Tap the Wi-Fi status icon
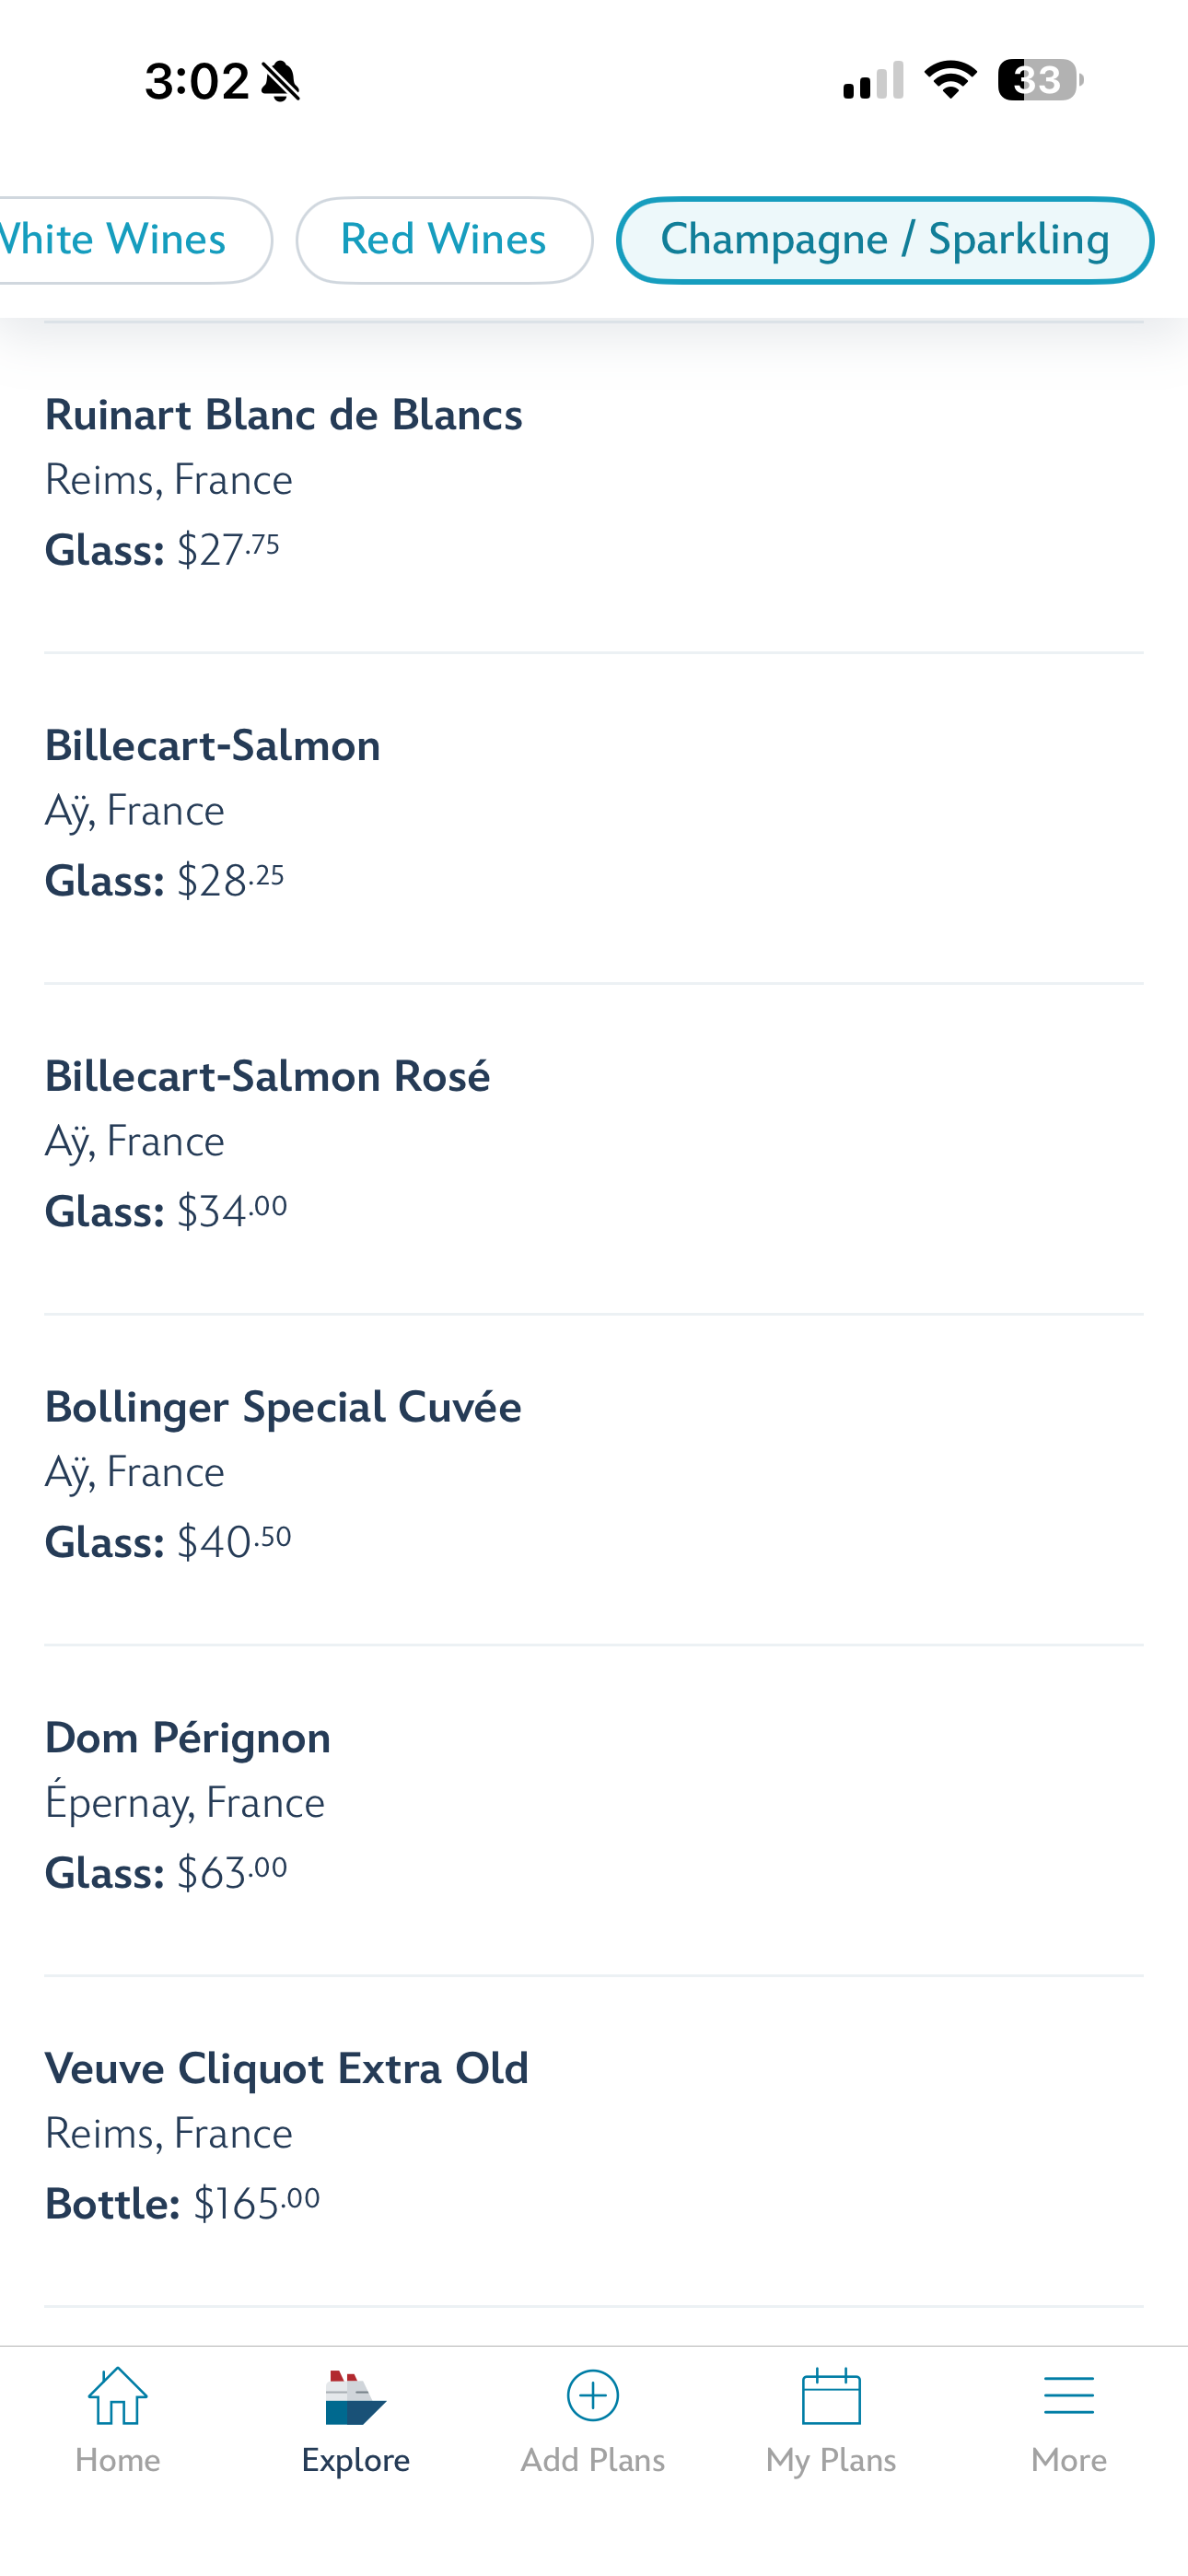The image size is (1188, 2576). 950,80
